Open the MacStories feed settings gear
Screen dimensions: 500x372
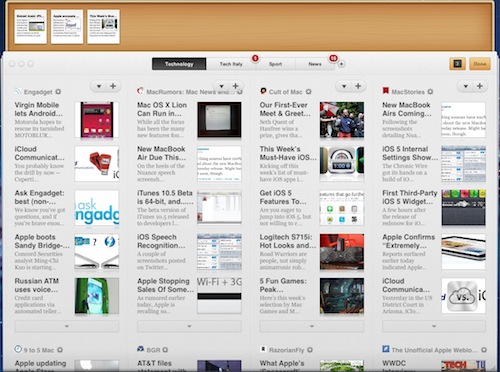(x=430, y=91)
